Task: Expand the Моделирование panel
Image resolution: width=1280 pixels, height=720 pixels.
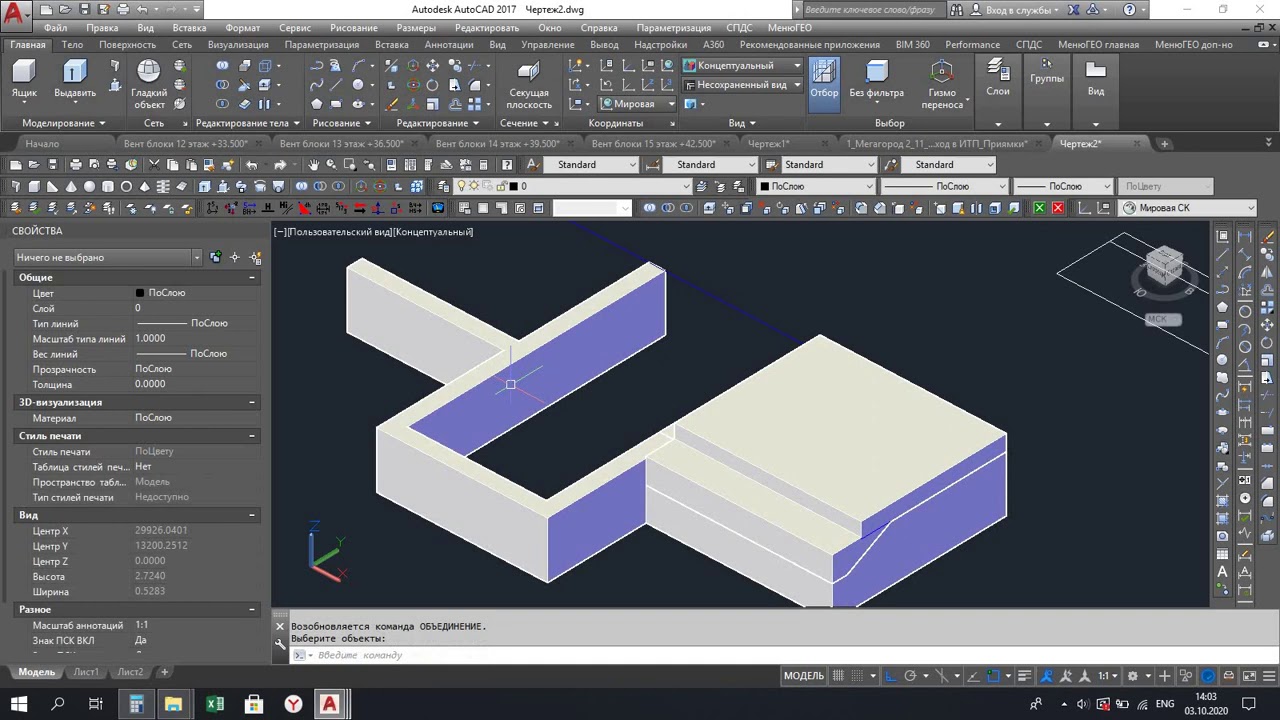Action: (63, 123)
